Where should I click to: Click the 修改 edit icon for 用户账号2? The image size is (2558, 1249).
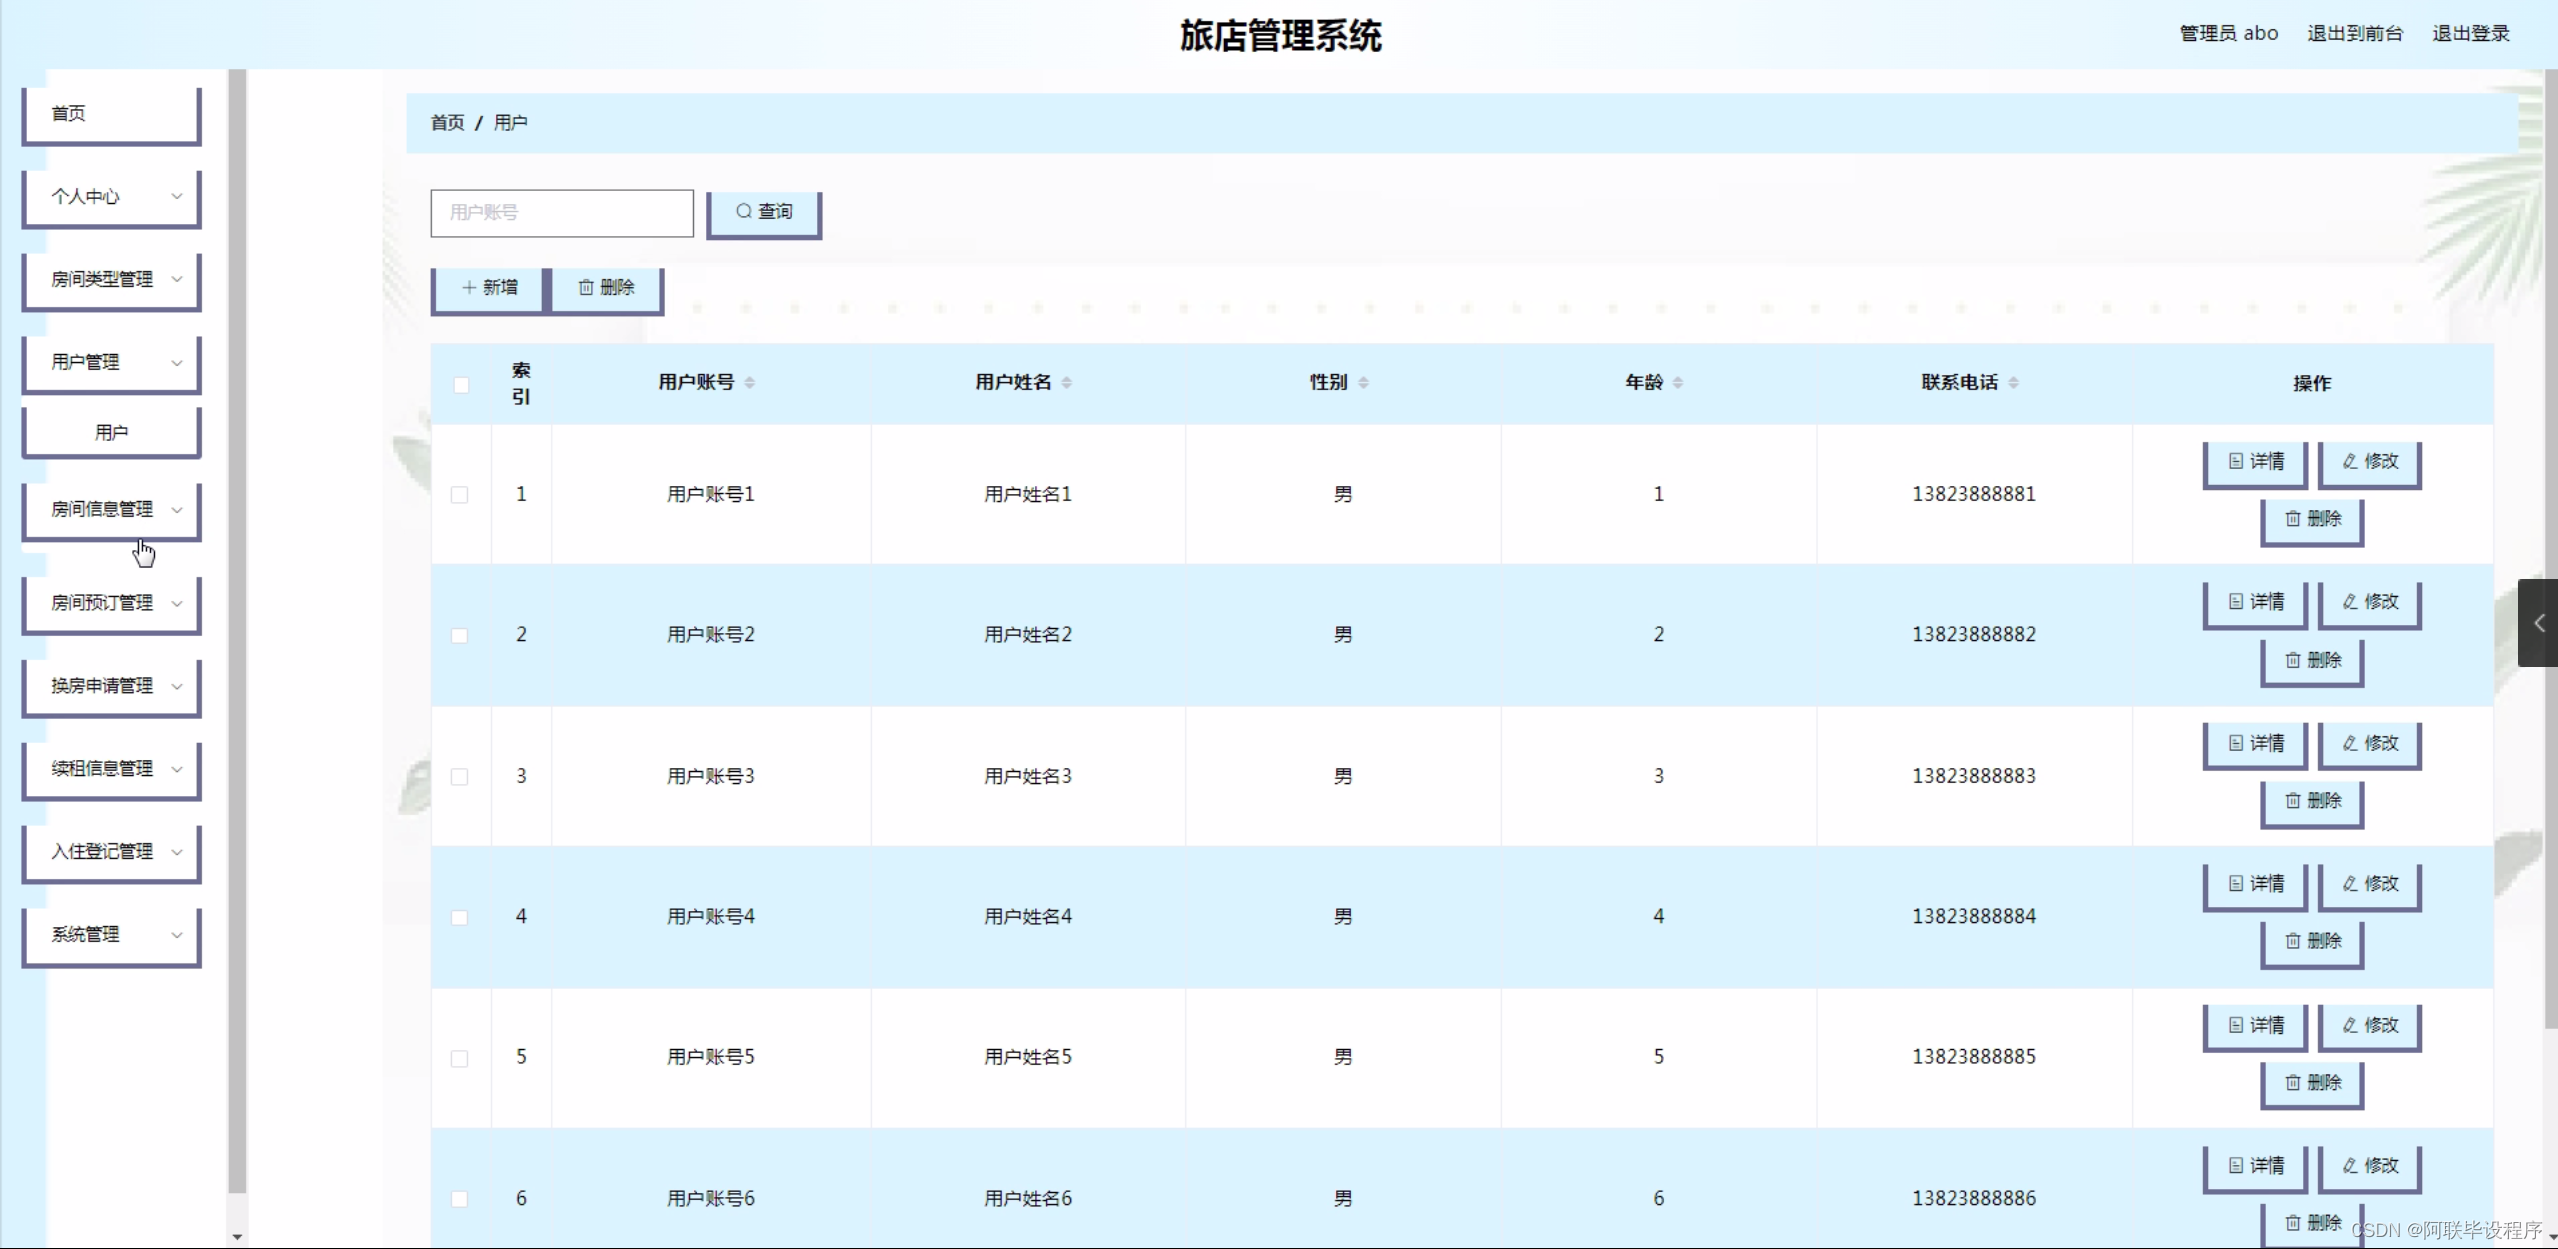[x=2350, y=601]
